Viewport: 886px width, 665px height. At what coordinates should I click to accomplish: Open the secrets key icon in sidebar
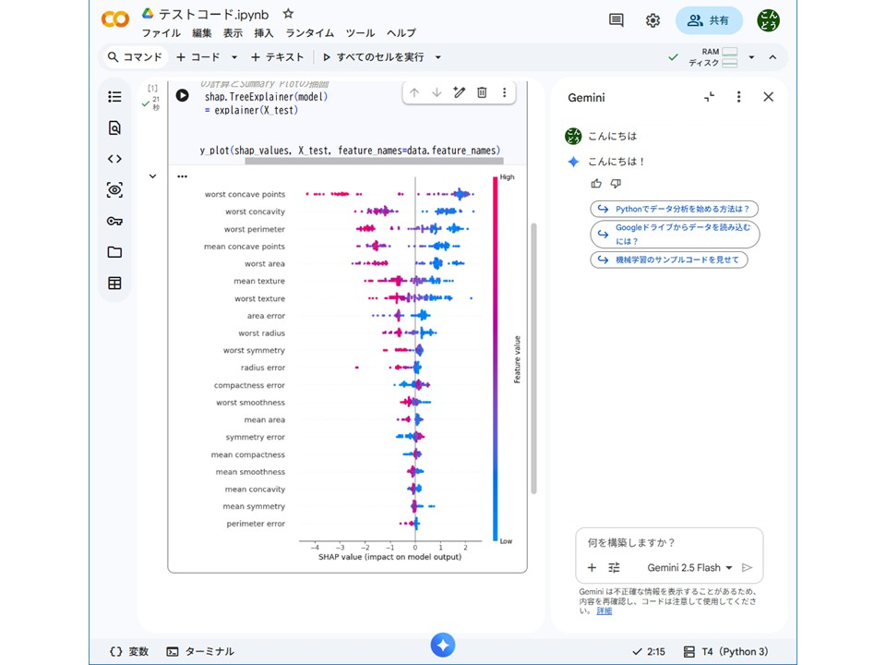click(x=115, y=221)
